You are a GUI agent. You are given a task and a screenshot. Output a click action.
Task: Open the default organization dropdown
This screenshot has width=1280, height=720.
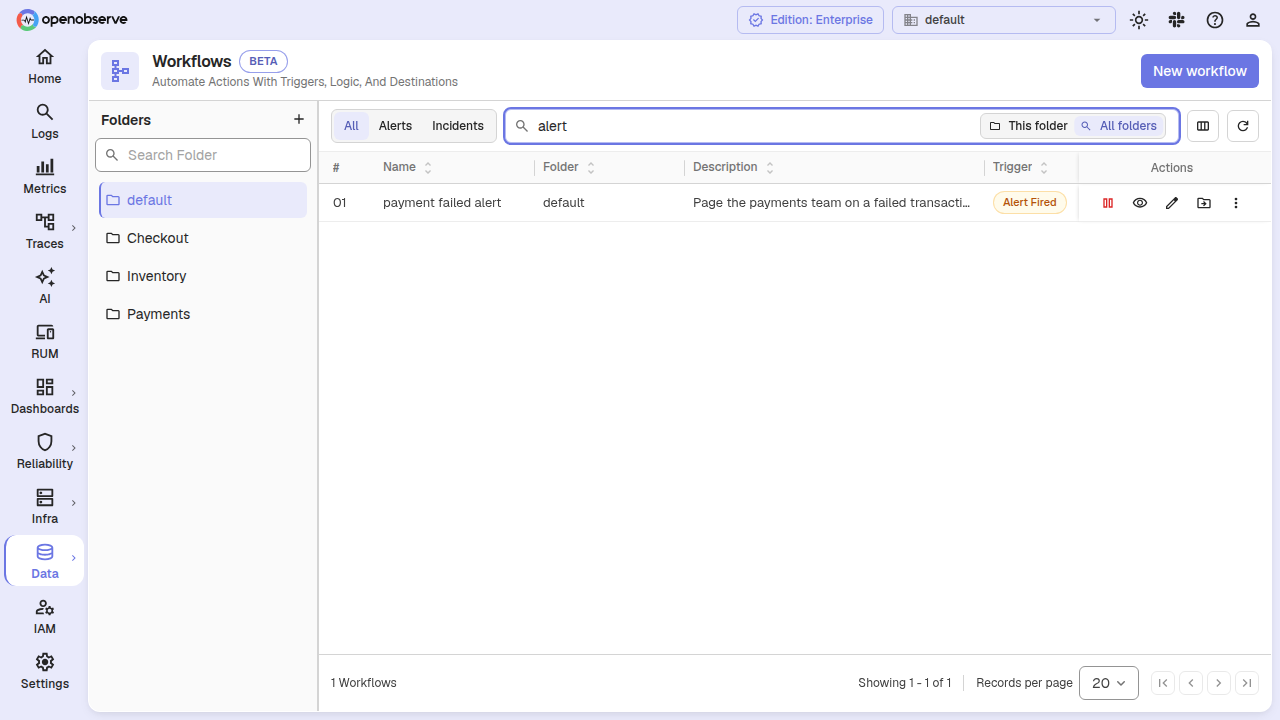coord(1004,20)
